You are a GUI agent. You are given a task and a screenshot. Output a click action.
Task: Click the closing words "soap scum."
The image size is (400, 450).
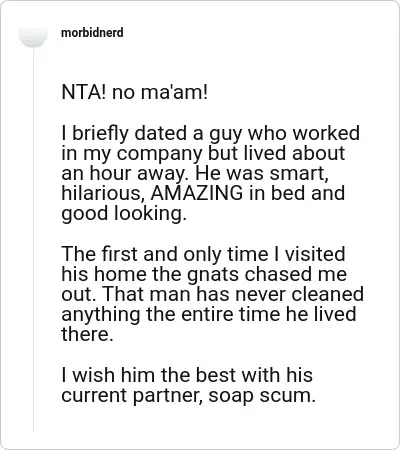pyautogui.click(x=262, y=395)
